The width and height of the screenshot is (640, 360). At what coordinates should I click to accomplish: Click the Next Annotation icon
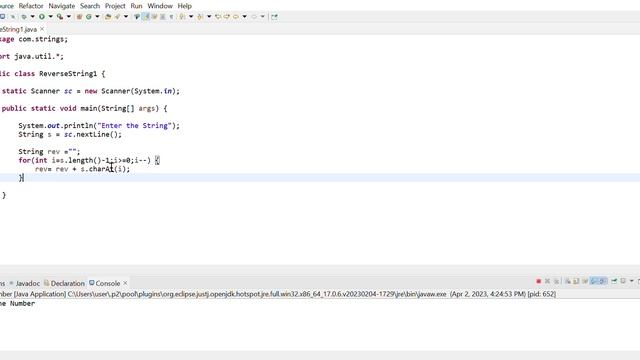182,17
